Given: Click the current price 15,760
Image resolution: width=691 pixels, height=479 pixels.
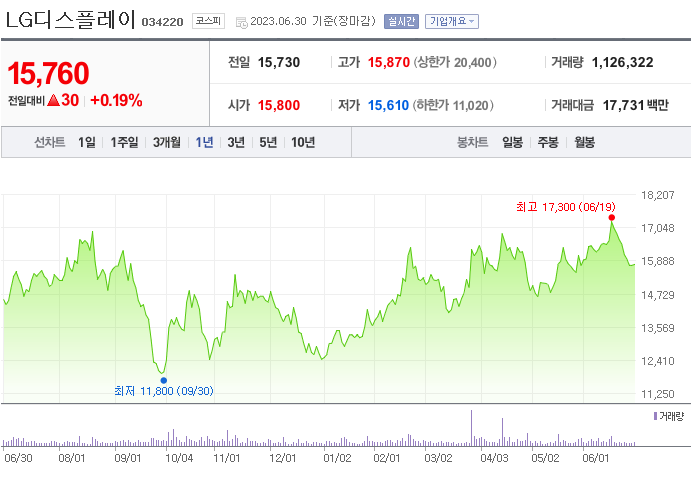Looking at the screenshot, I should click(48, 73).
